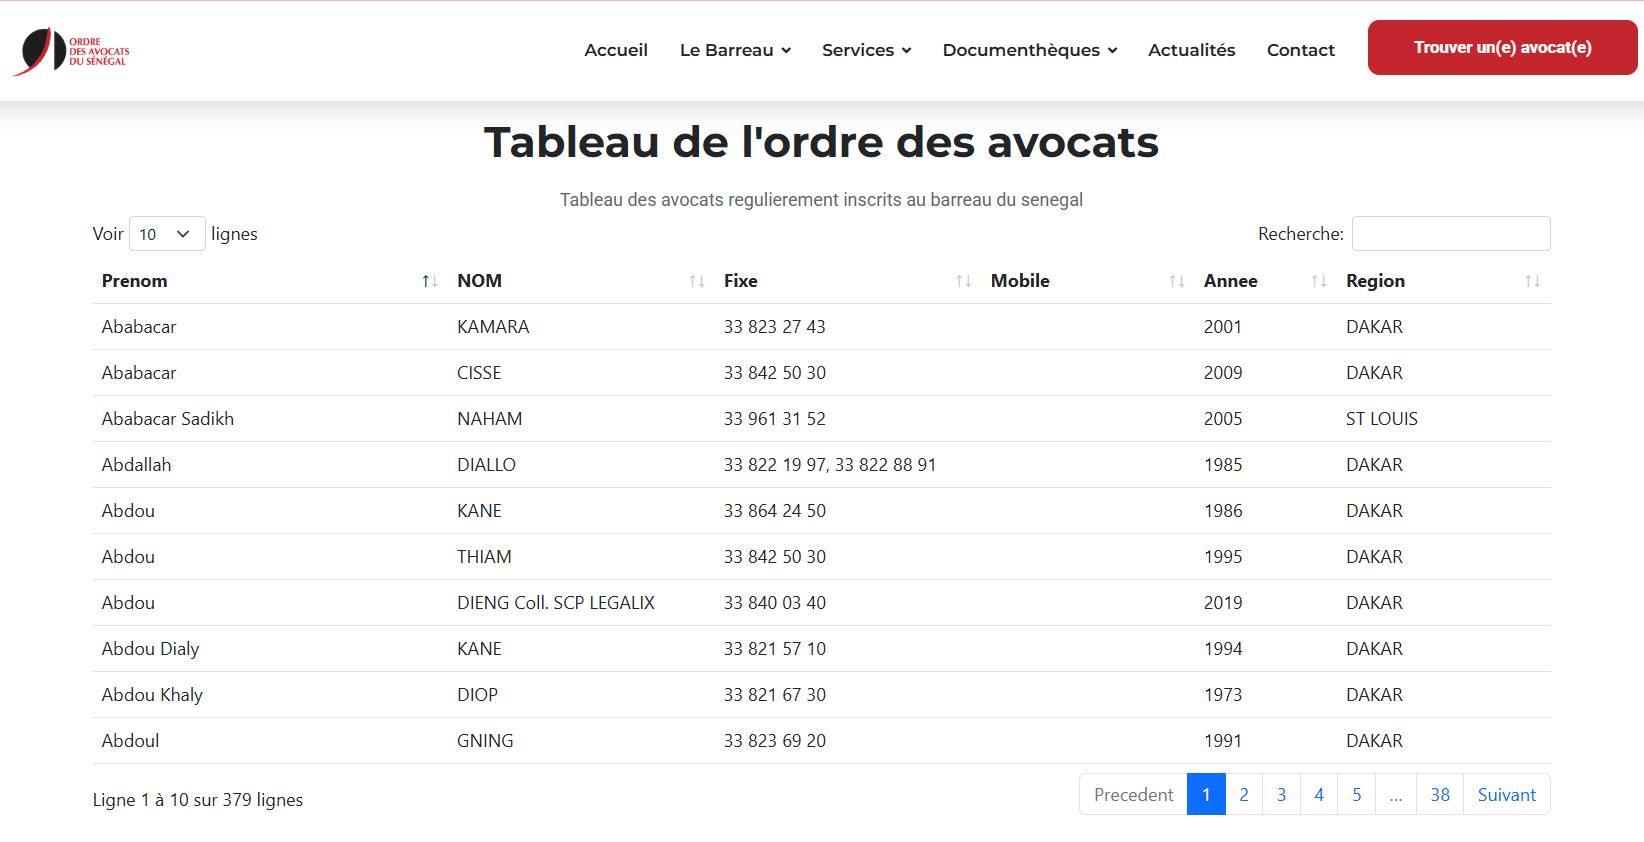
Task: Open the rows-per-page dropdown showing 10
Action: coord(166,234)
